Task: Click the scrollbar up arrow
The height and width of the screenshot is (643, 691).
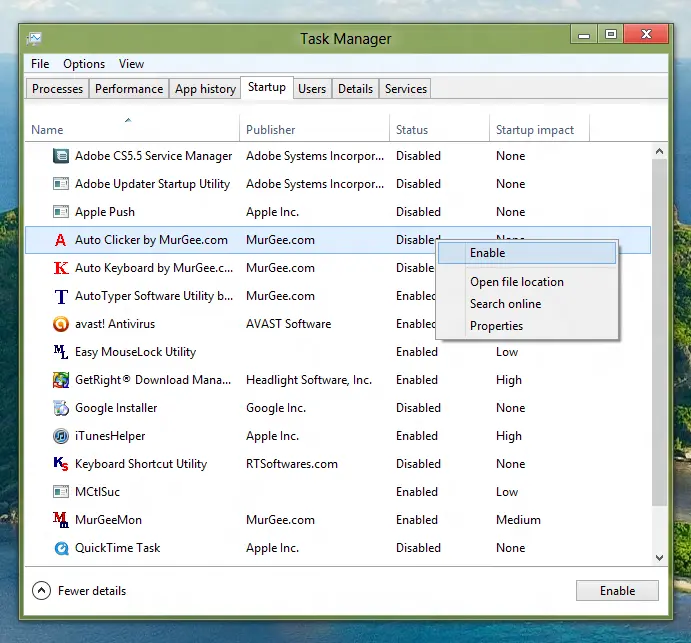Action: tap(659, 151)
